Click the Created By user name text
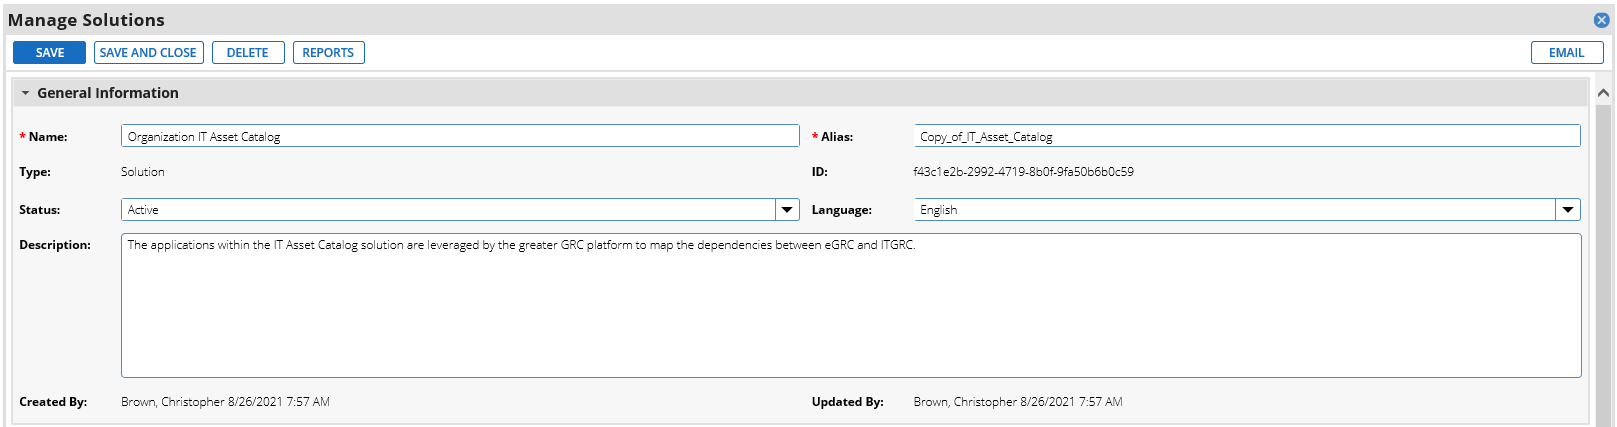 click(x=173, y=402)
